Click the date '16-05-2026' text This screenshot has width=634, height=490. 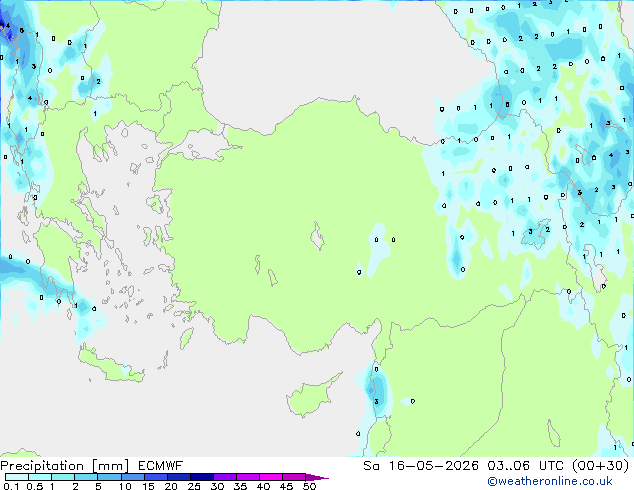pos(433,466)
